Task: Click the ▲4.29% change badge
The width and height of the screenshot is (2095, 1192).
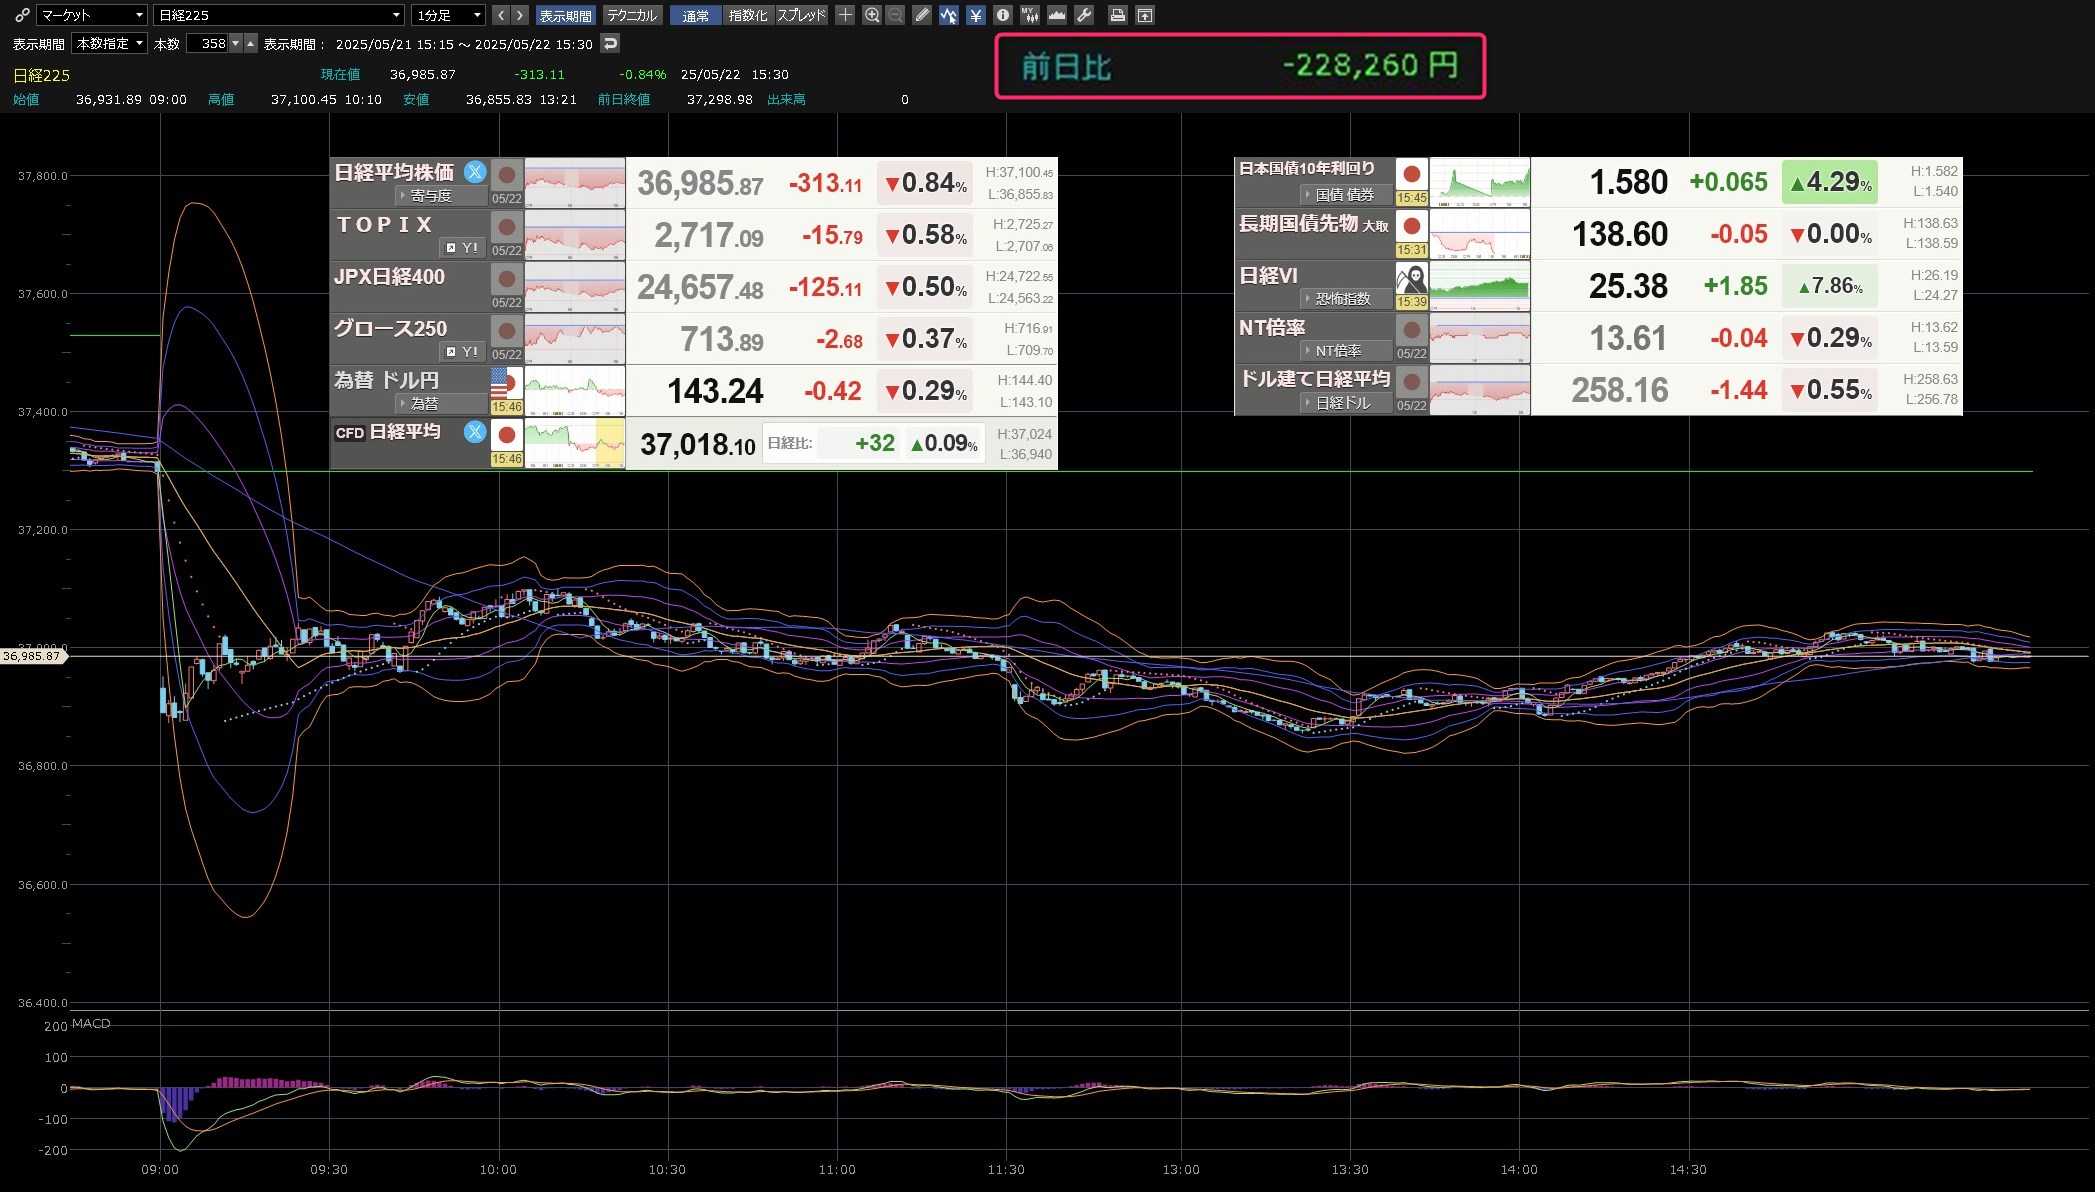Action: pyautogui.click(x=1829, y=182)
